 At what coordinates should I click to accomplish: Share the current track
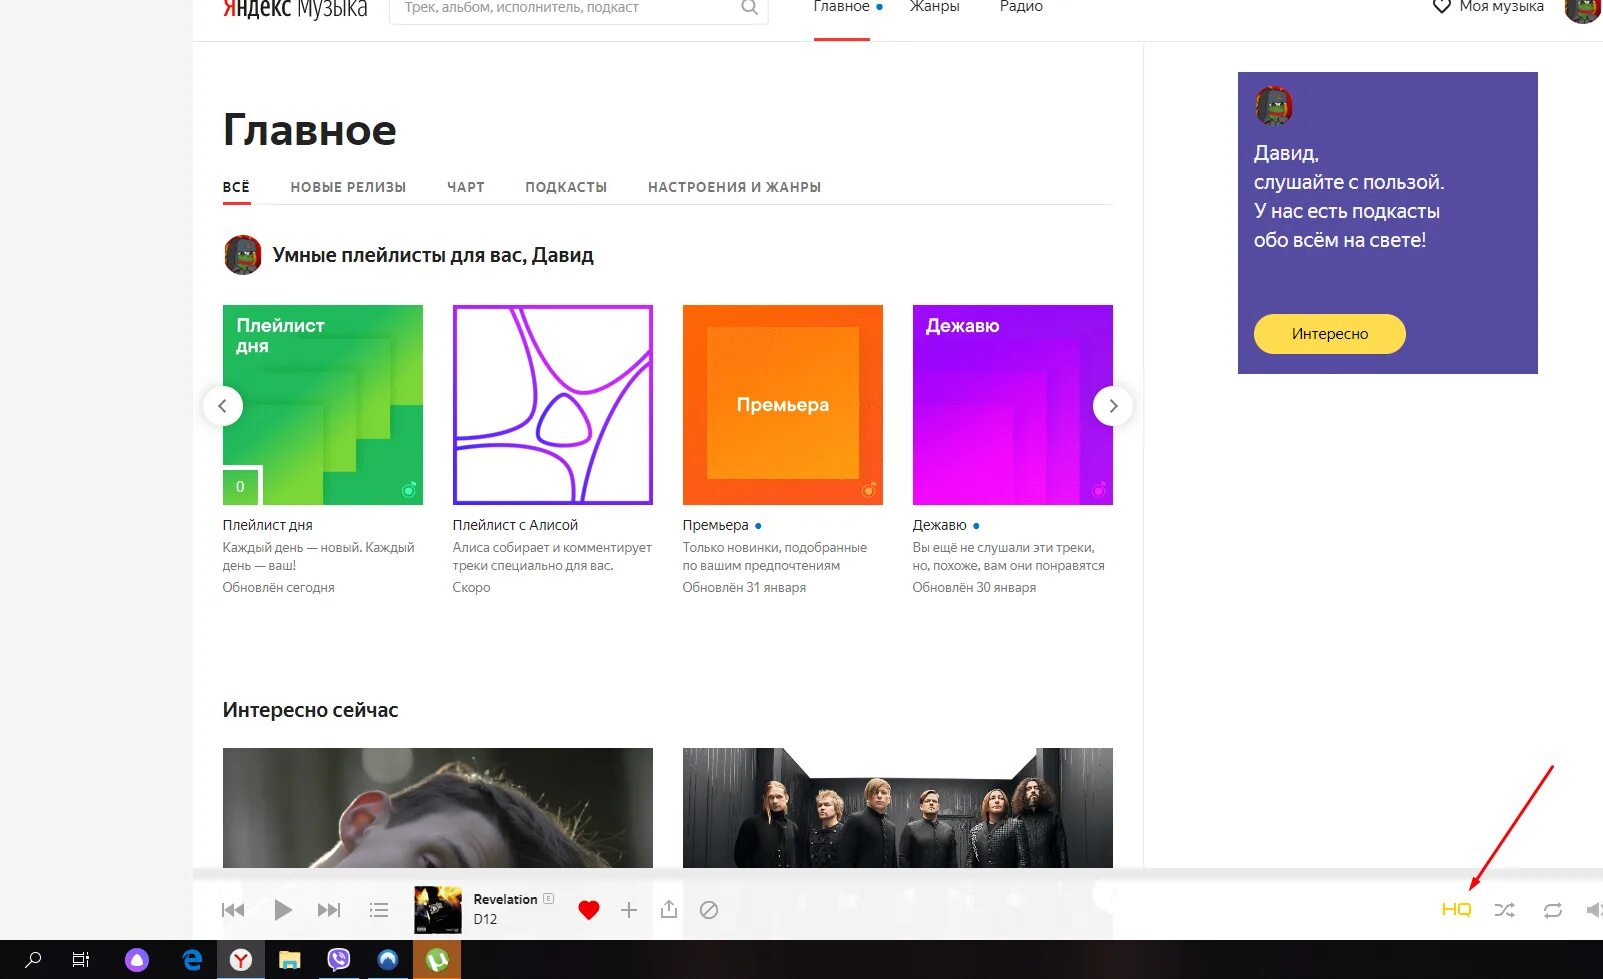click(x=669, y=909)
